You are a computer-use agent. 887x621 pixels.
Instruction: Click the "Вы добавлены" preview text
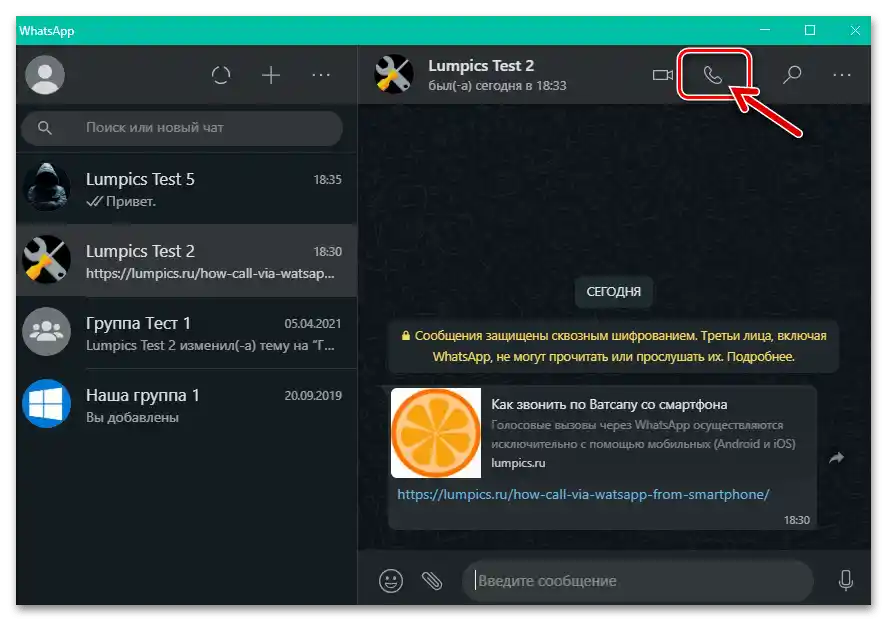click(x=132, y=417)
